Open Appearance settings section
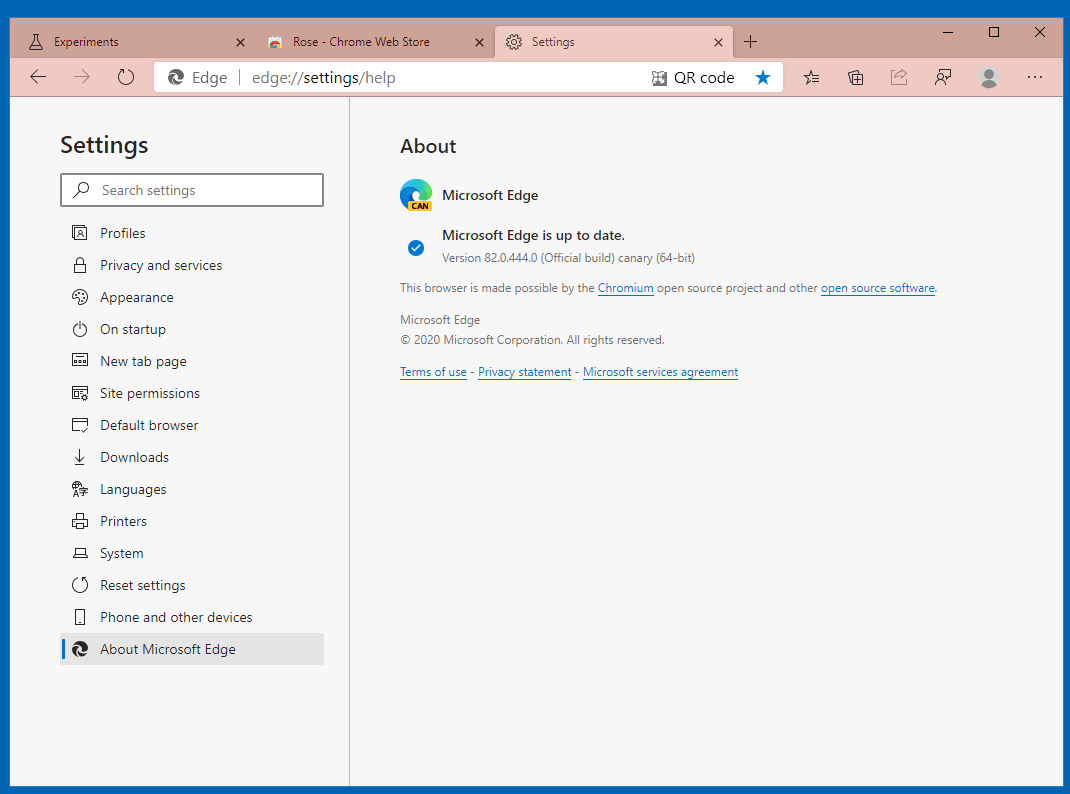Image resolution: width=1070 pixels, height=794 pixels. [x=192, y=297]
